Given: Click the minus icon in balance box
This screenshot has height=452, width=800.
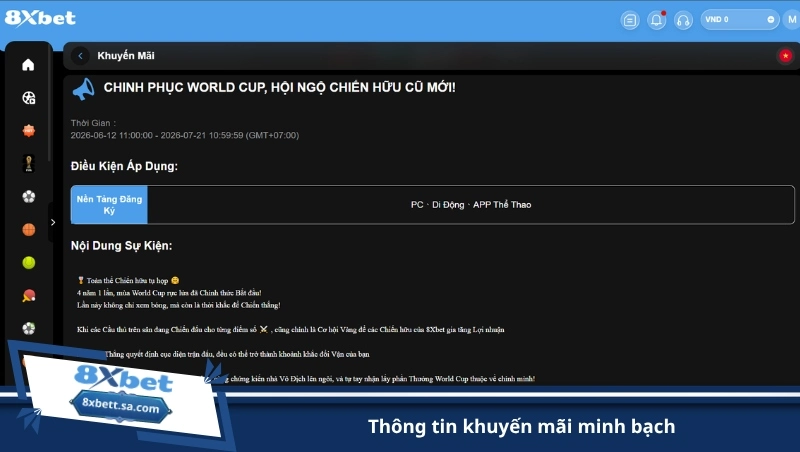Looking at the screenshot, I should point(770,20).
